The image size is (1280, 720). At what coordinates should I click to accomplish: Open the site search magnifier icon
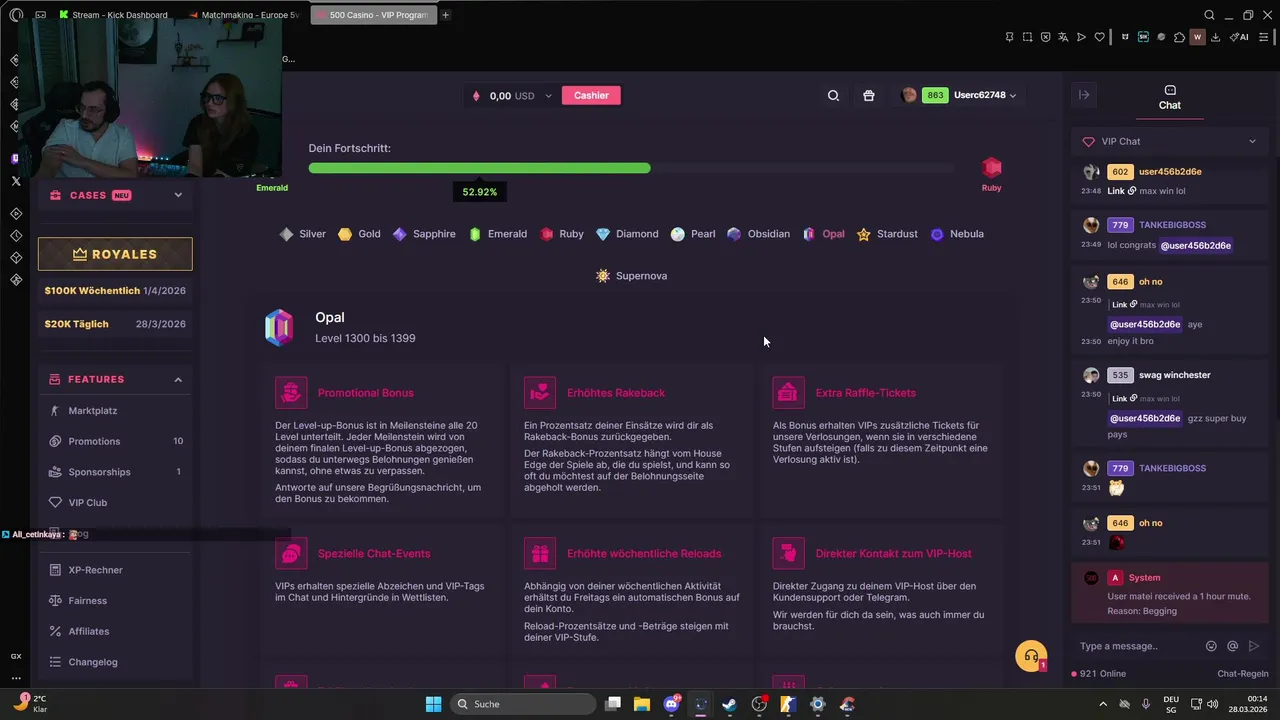coord(833,96)
